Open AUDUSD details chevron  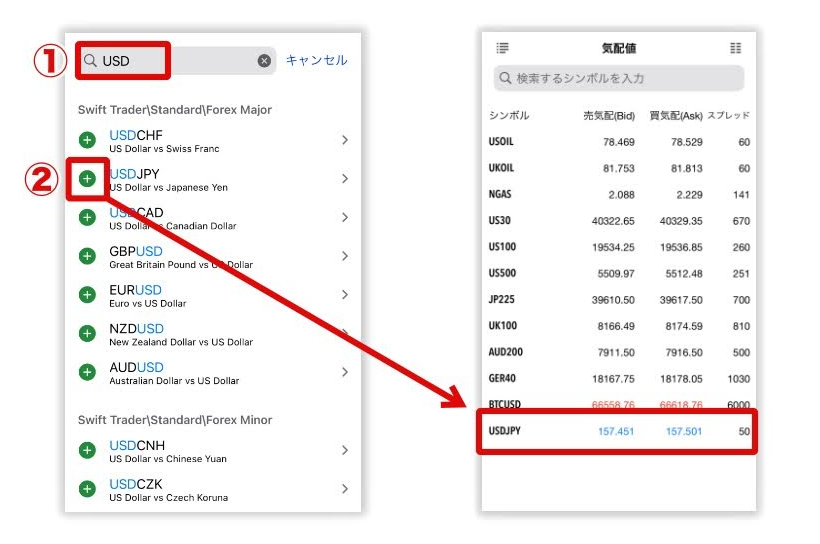point(345,372)
